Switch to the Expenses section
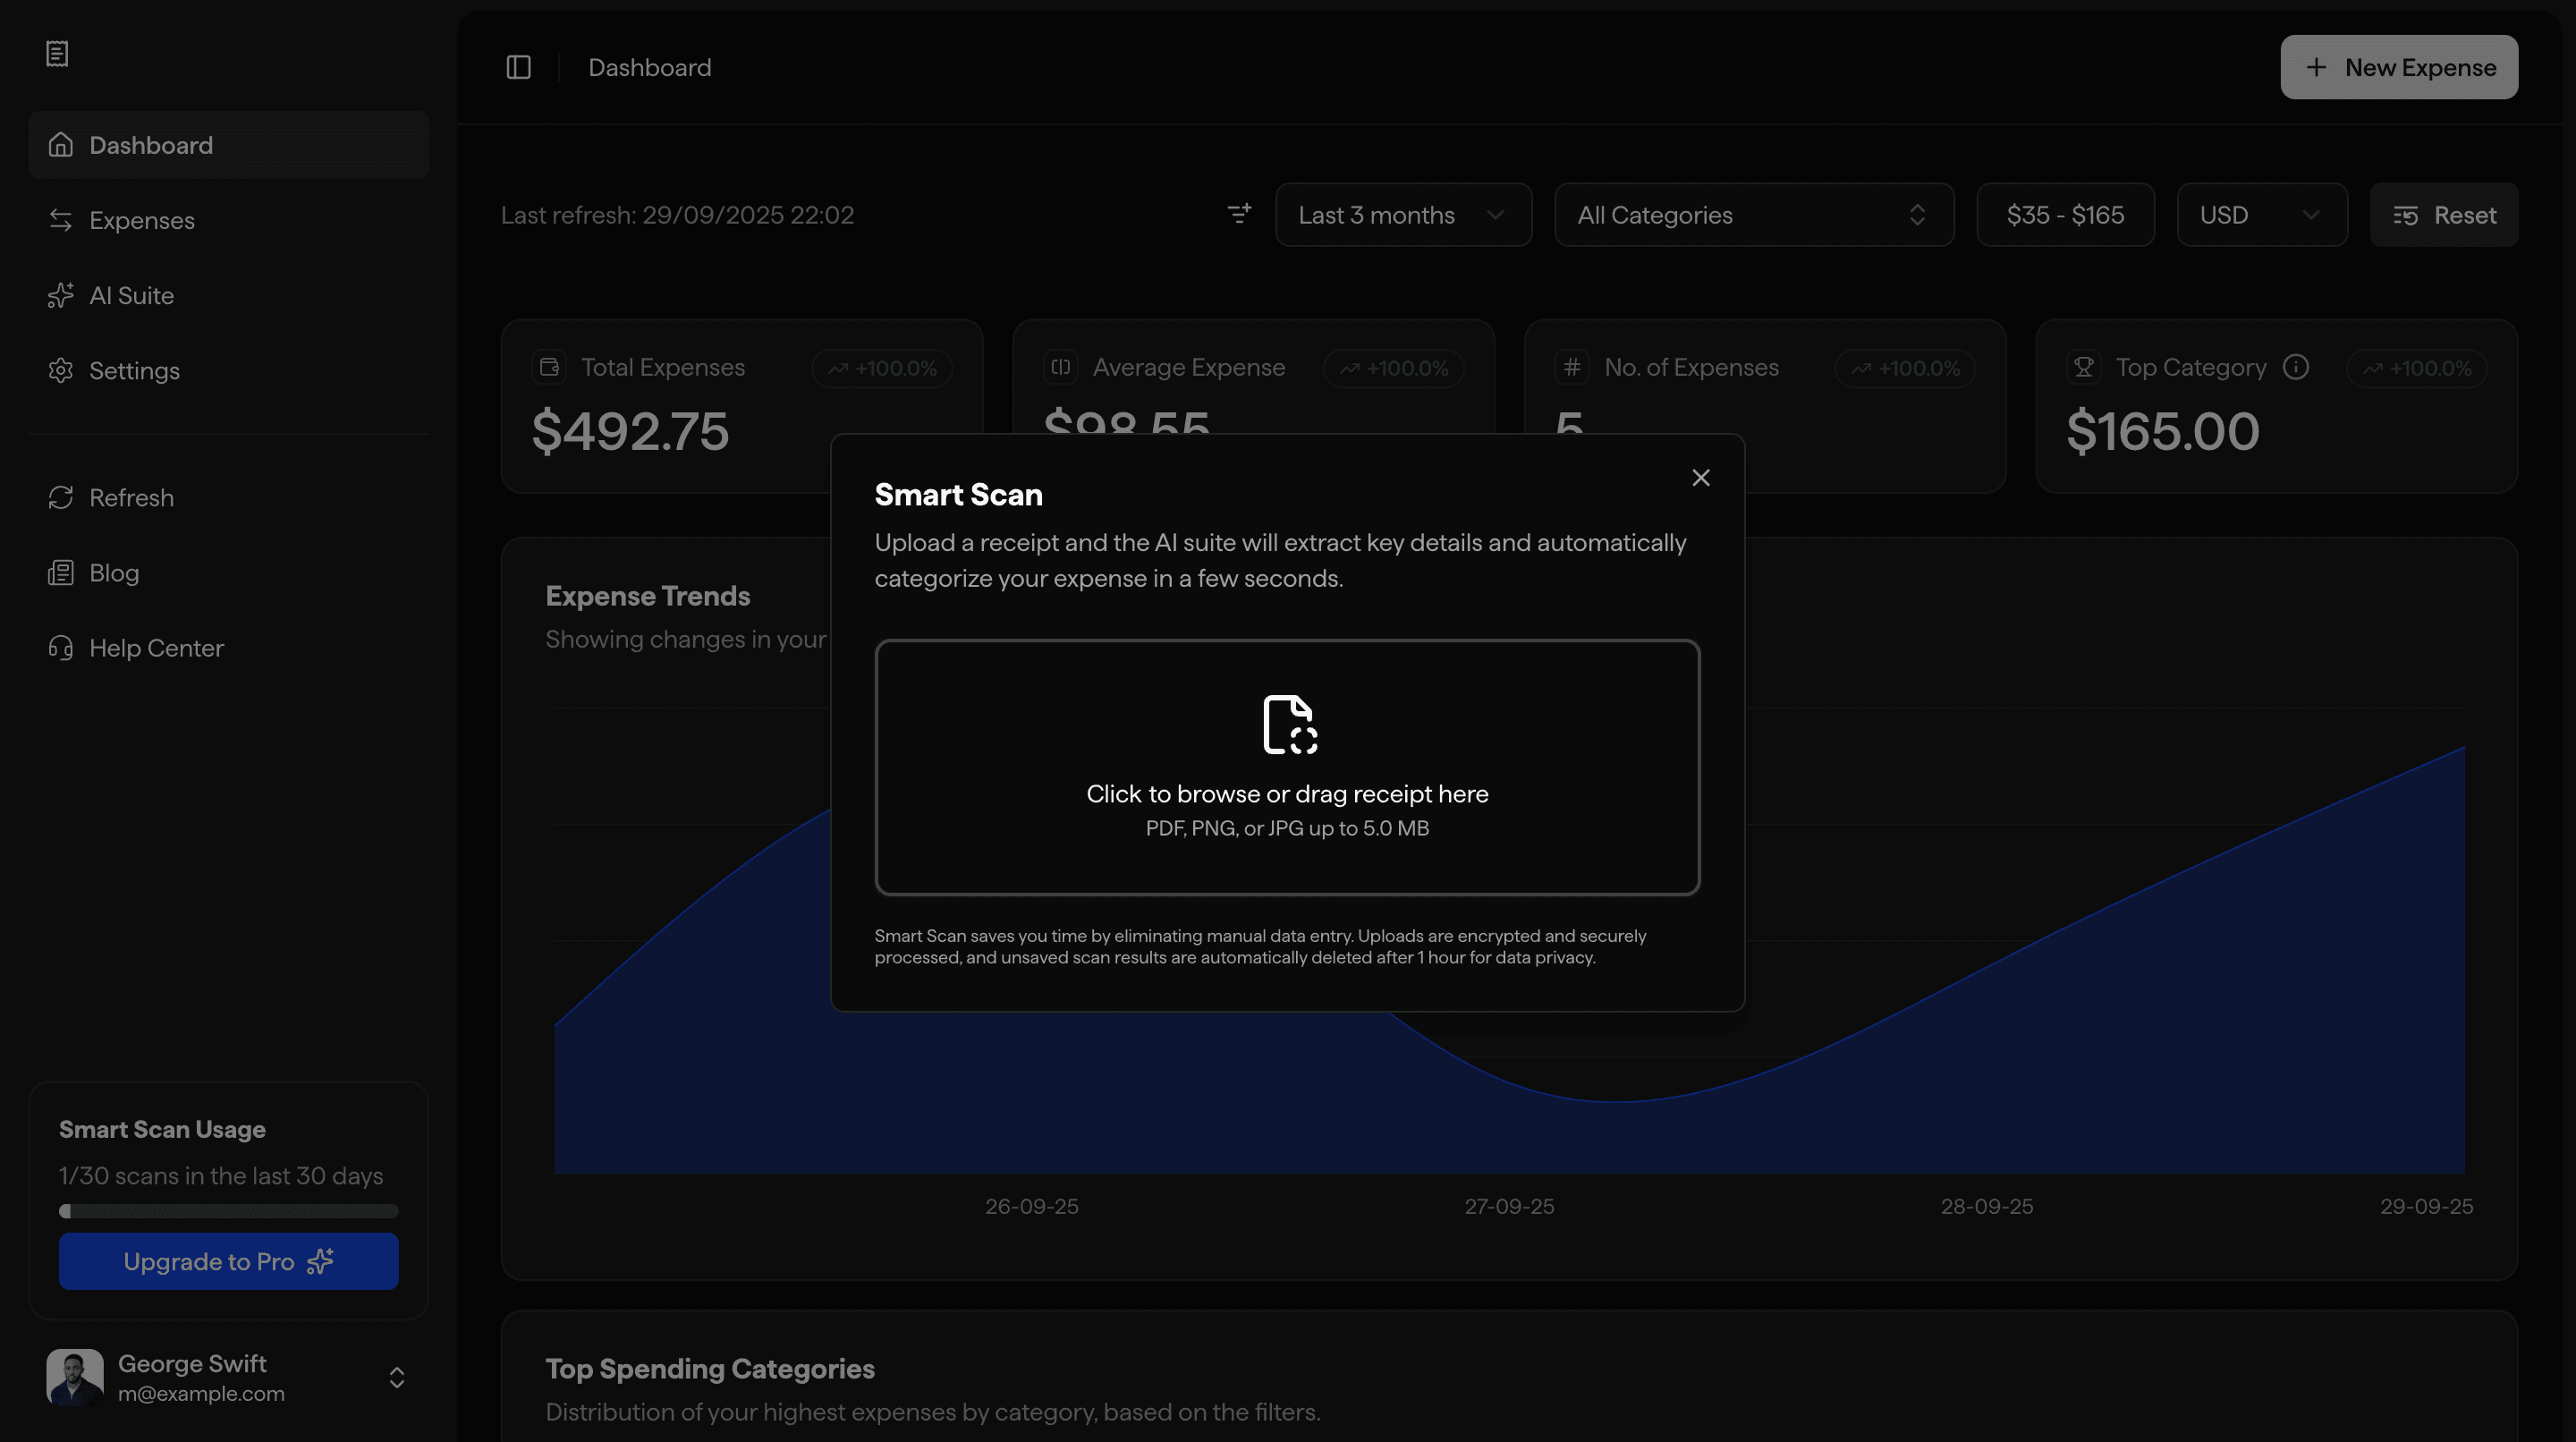2576x1442 pixels. (x=141, y=220)
